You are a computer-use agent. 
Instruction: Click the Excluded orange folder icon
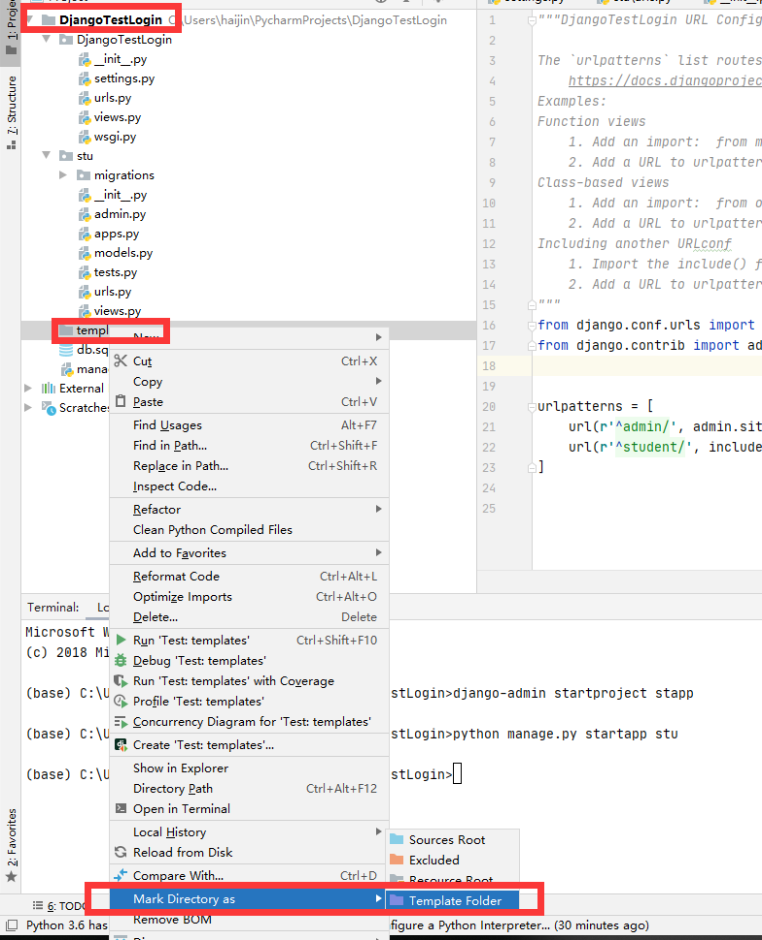[x=396, y=860]
